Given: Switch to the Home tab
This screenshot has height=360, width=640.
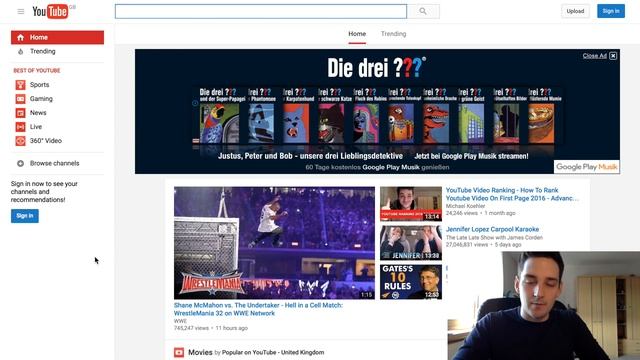Looking at the screenshot, I should (x=357, y=34).
